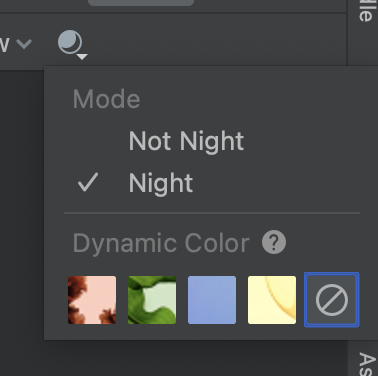Click the truncated 'w' dropdown label
Viewport: 378px width, 376px height.
(x=4, y=44)
